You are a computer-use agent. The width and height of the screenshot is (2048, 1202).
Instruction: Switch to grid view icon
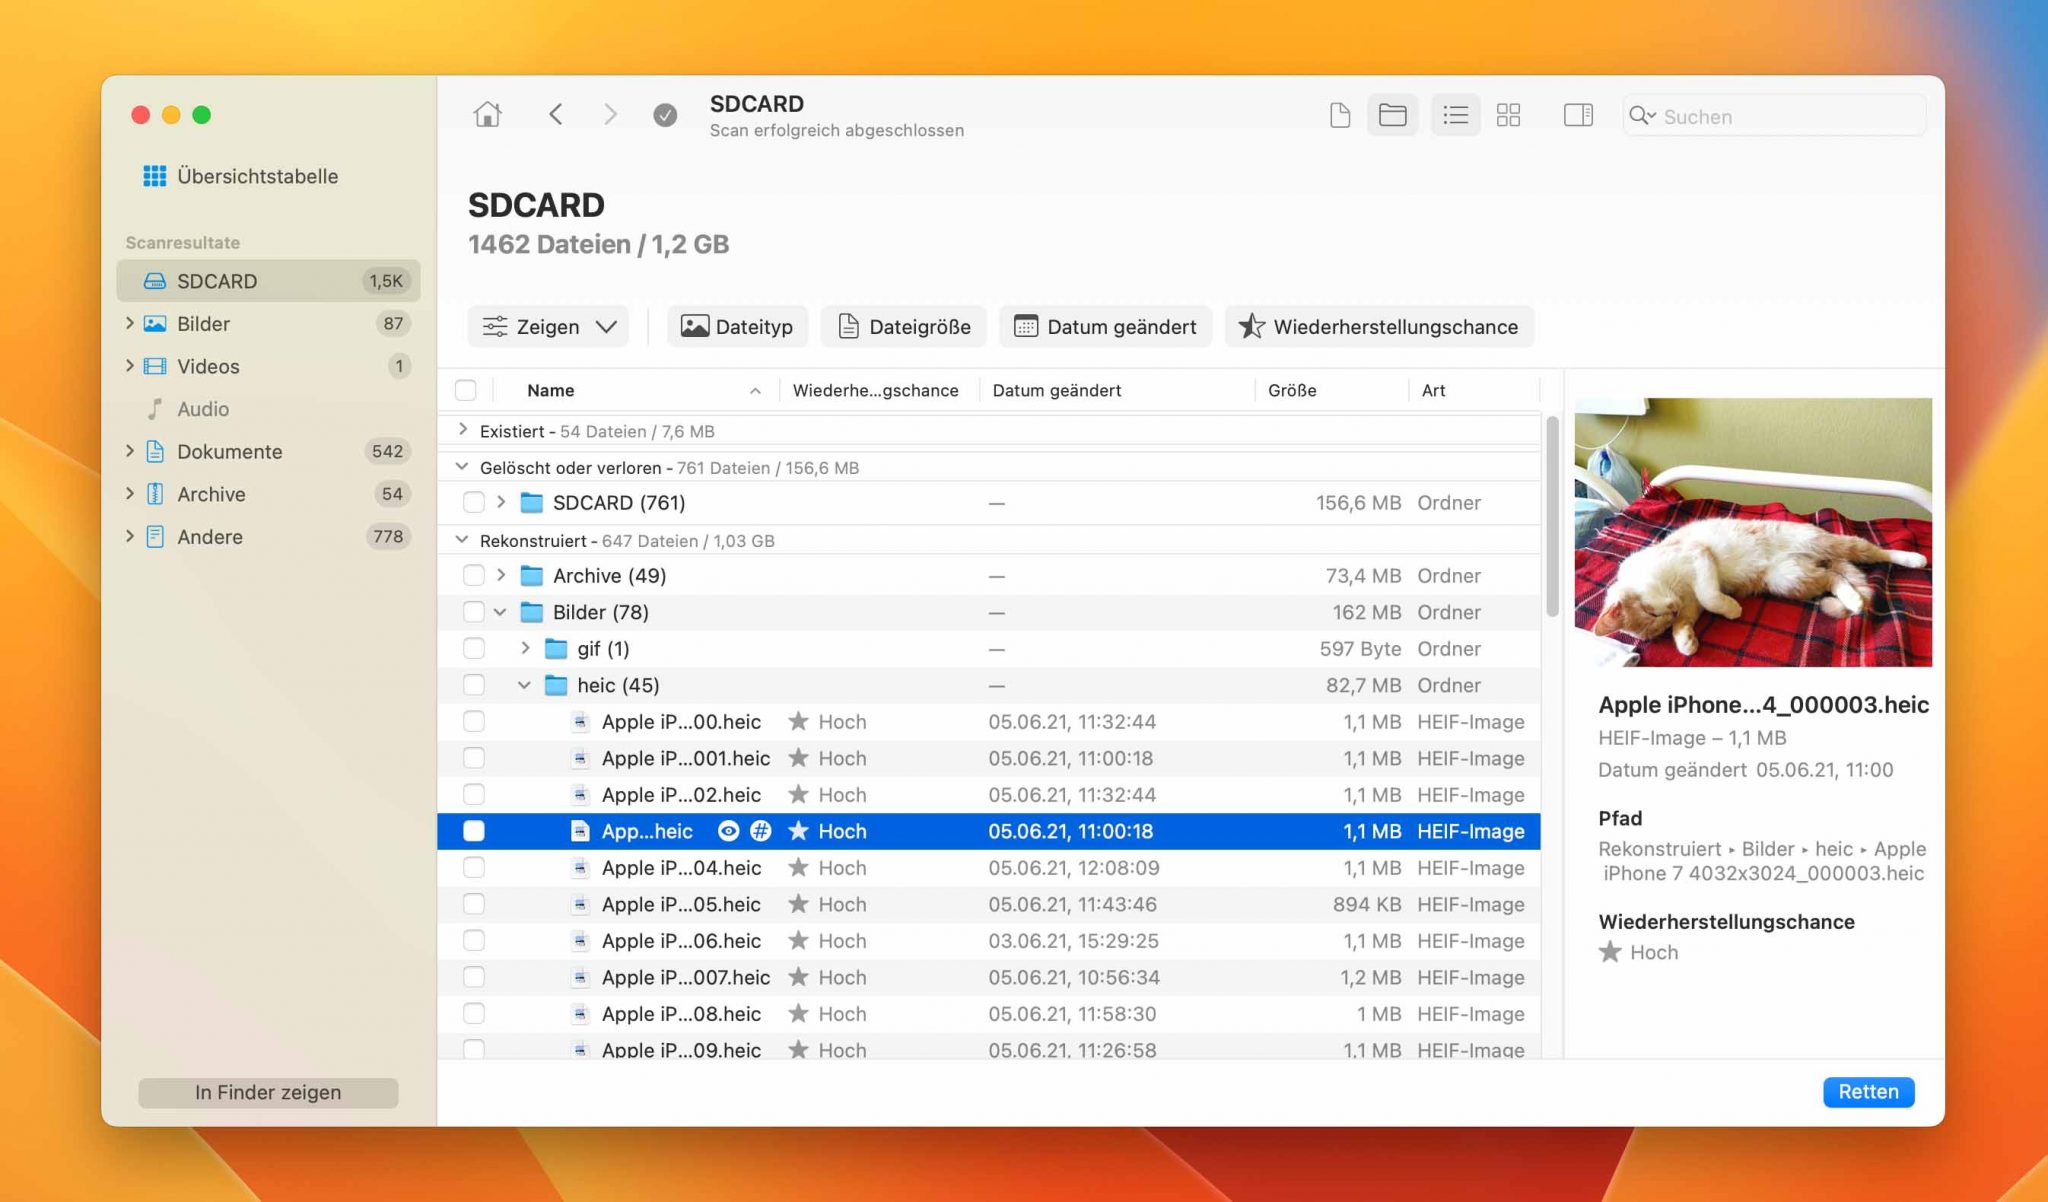[1508, 115]
